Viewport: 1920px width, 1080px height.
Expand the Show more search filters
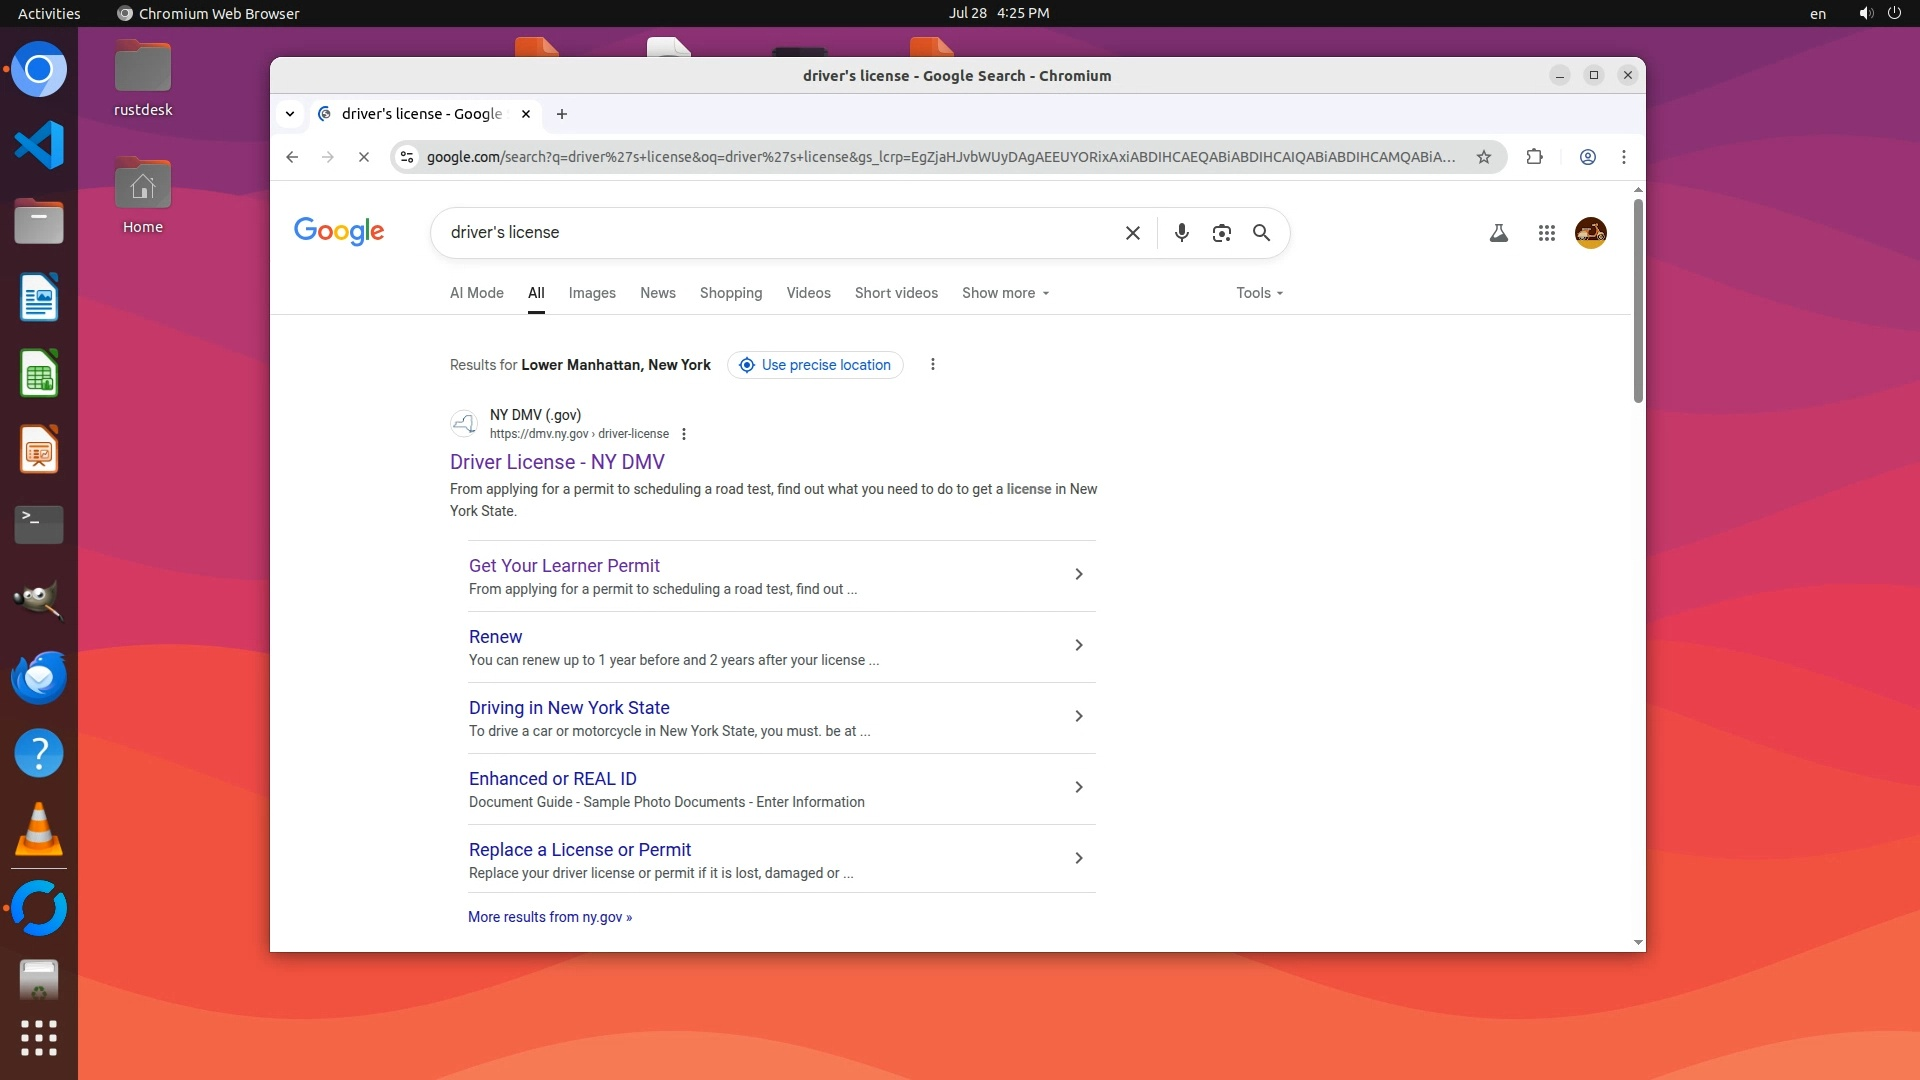coord(1005,293)
